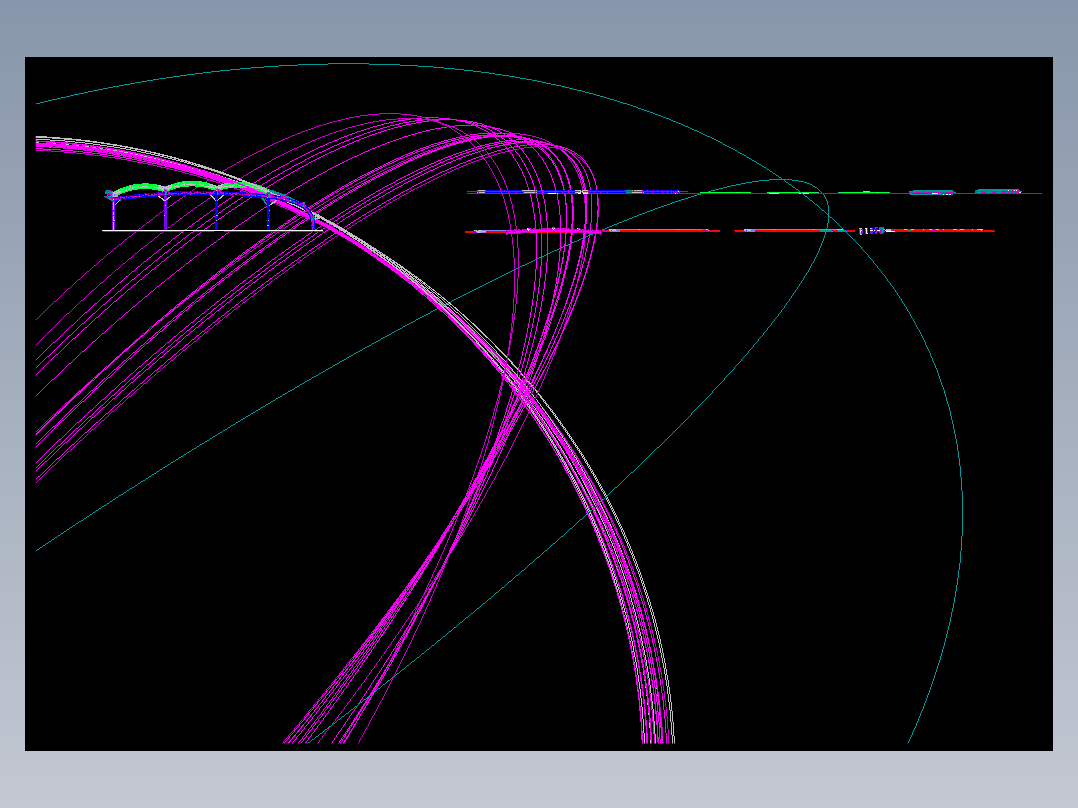The width and height of the screenshot is (1078, 808).
Task: Select the CAD drawing preview image
Action: click(538, 404)
